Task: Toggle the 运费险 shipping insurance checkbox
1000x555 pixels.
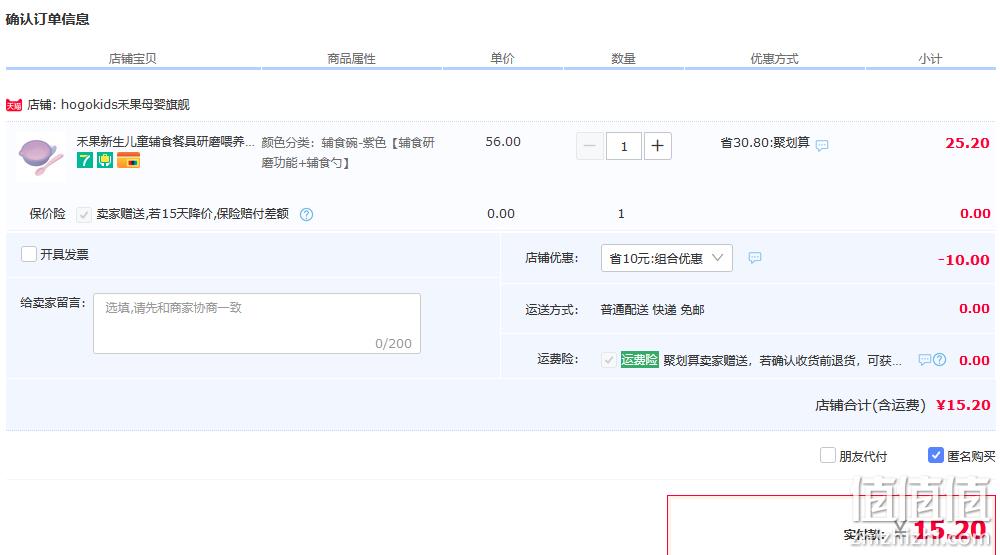Action: coord(608,360)
